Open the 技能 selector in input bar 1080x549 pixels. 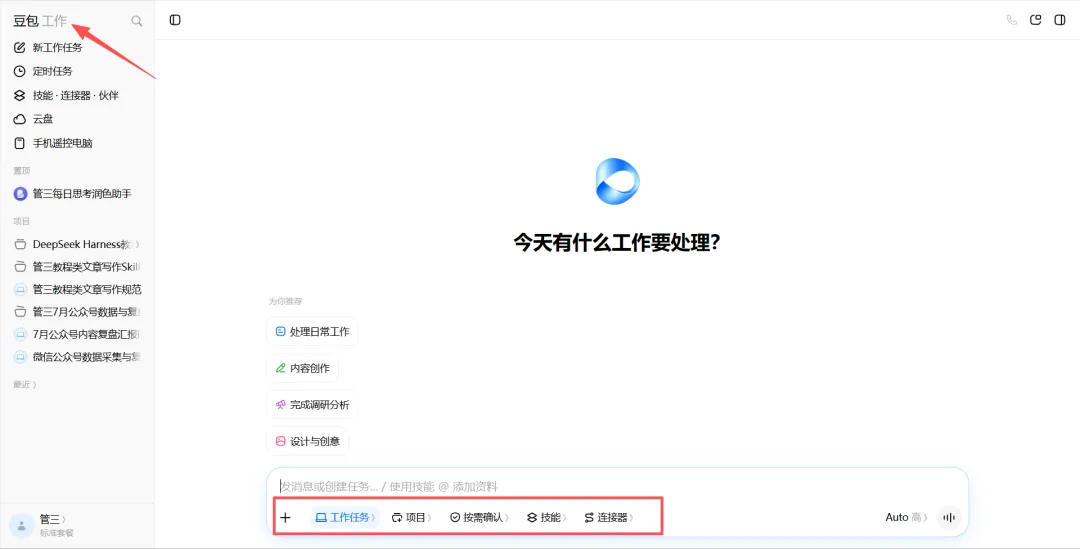[547, 517]
